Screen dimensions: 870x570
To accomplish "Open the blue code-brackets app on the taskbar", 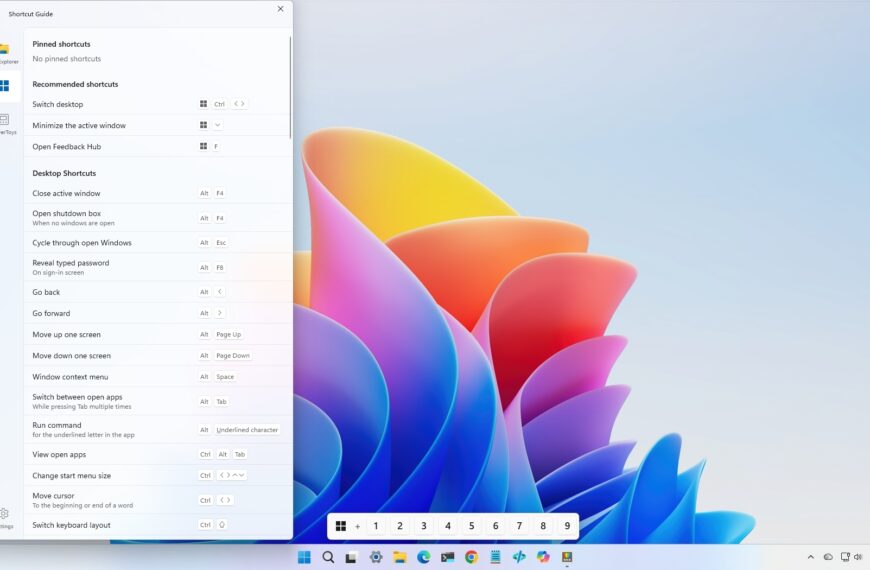I will tap(519, 557).
